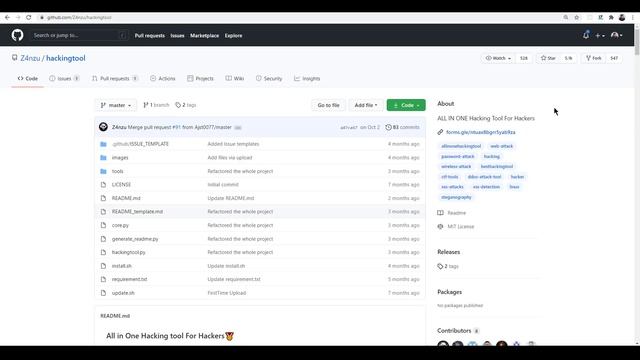
Task: Bookmark page using star icon in address bar
Action: 577,18
